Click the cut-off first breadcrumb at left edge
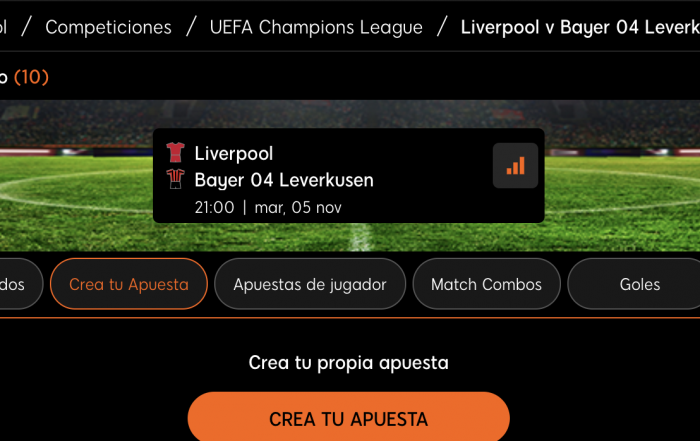The image size is (700, 441). 4,27
